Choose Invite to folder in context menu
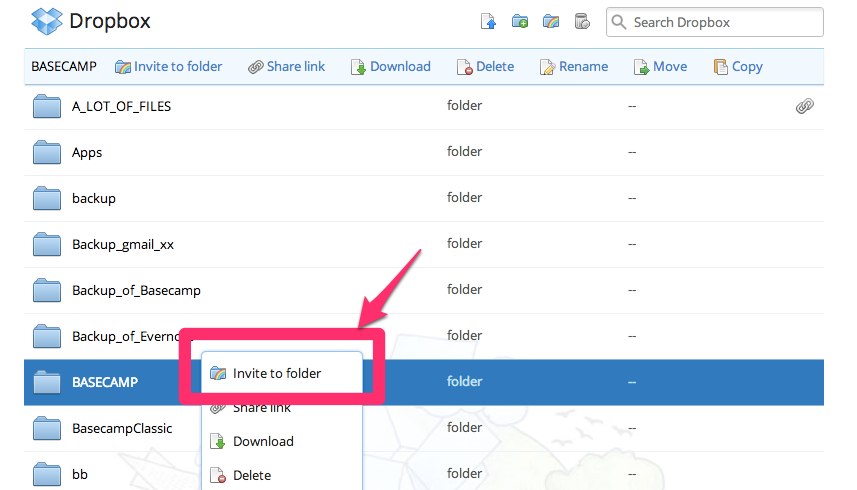857x490 pixels. click(x=281, y=374)
